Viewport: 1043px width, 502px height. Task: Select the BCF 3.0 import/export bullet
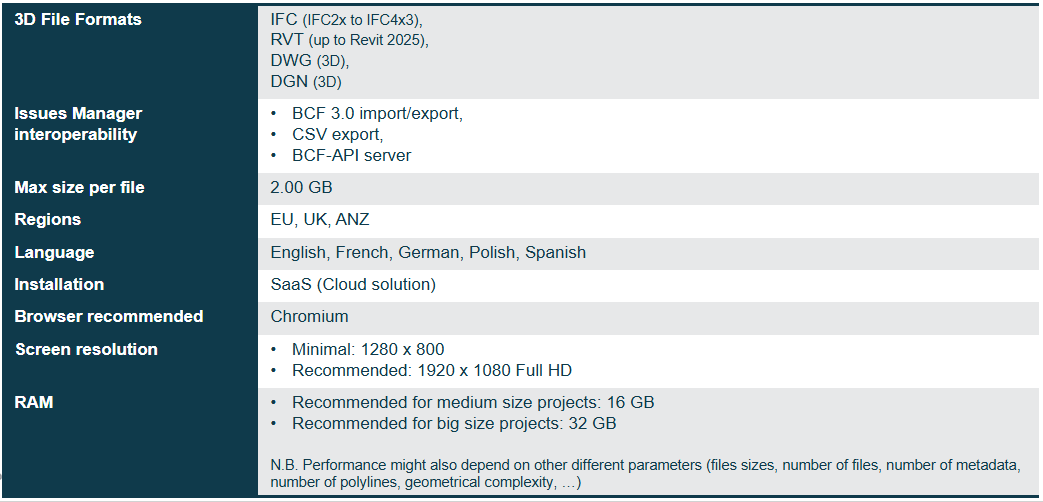pyautogui.click(x=377, y=114)
